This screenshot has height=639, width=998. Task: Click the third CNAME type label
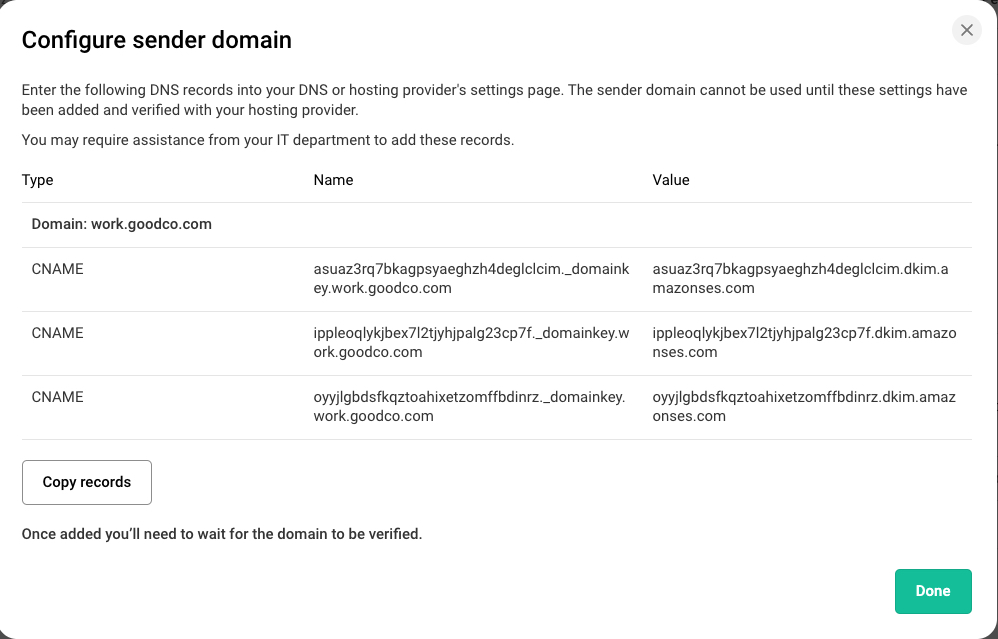pyautogui.click(x=57, y=397)
